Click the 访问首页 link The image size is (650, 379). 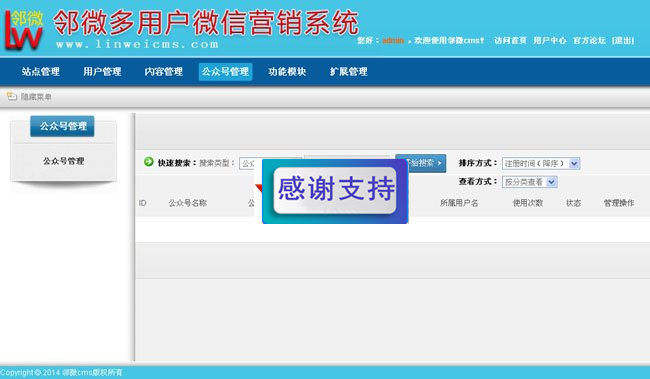tap(510, 40)
